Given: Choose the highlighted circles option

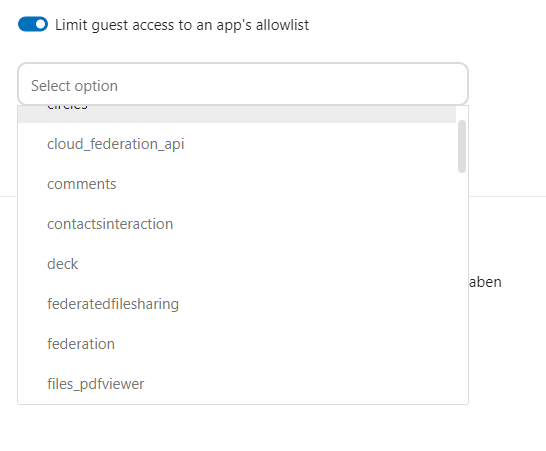Looking at the screenshot, I should point(237,114).
